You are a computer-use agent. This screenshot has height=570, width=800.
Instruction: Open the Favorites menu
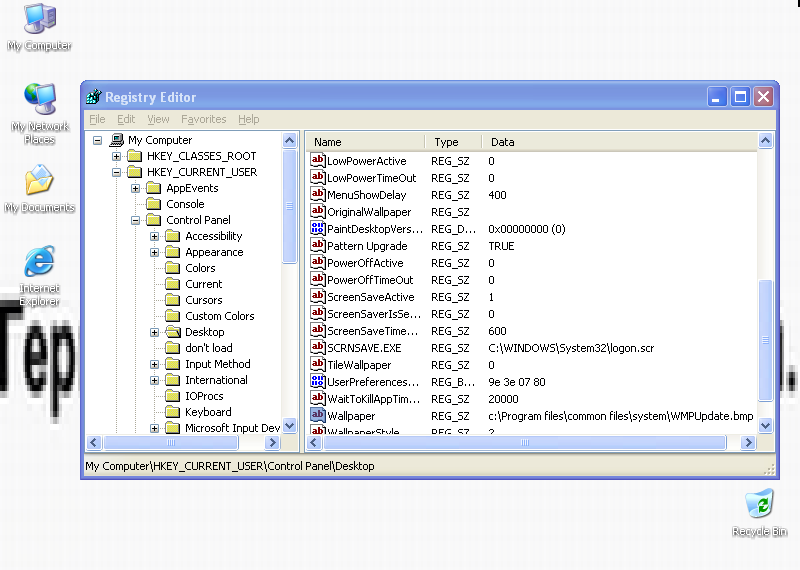(204, 119)
